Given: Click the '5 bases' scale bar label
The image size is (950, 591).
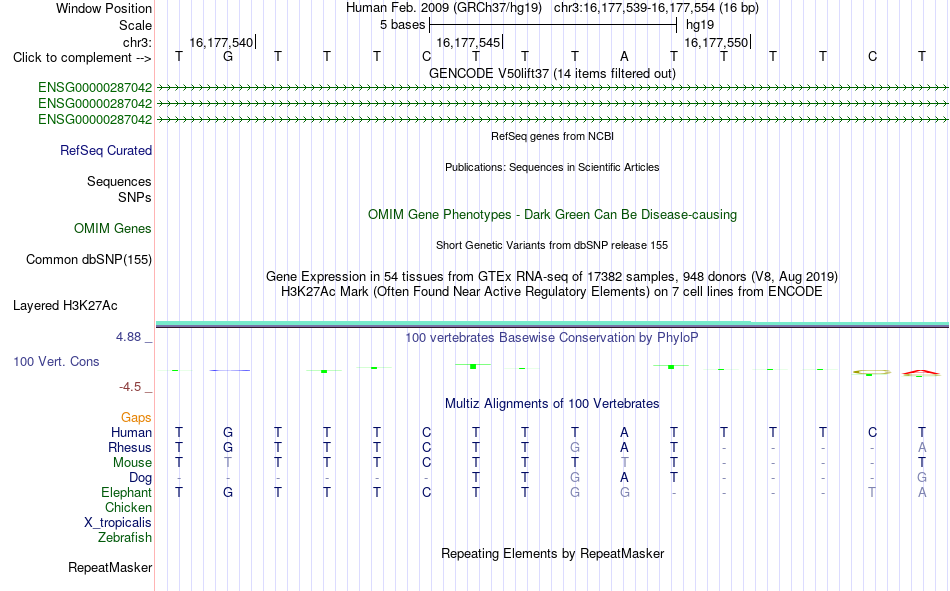Looking at the screenshot, I should pos(402,25).
